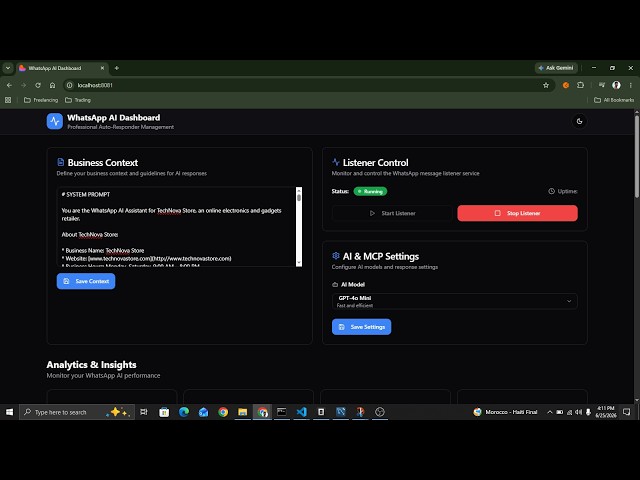Open Visual Studio Code from the taskbar
Viewport: 640px width, 480px height.
point(301,412)
